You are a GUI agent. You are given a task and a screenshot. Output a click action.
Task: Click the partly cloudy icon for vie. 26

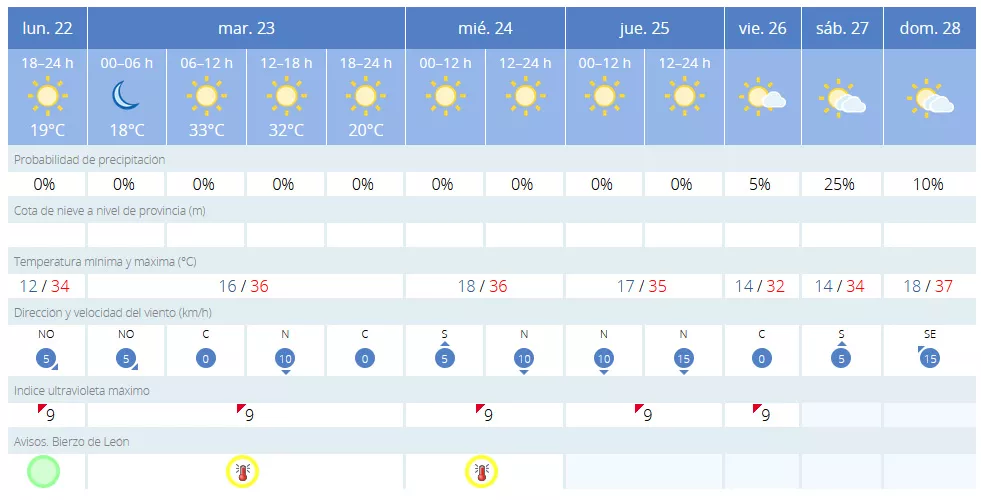[762, 98]
